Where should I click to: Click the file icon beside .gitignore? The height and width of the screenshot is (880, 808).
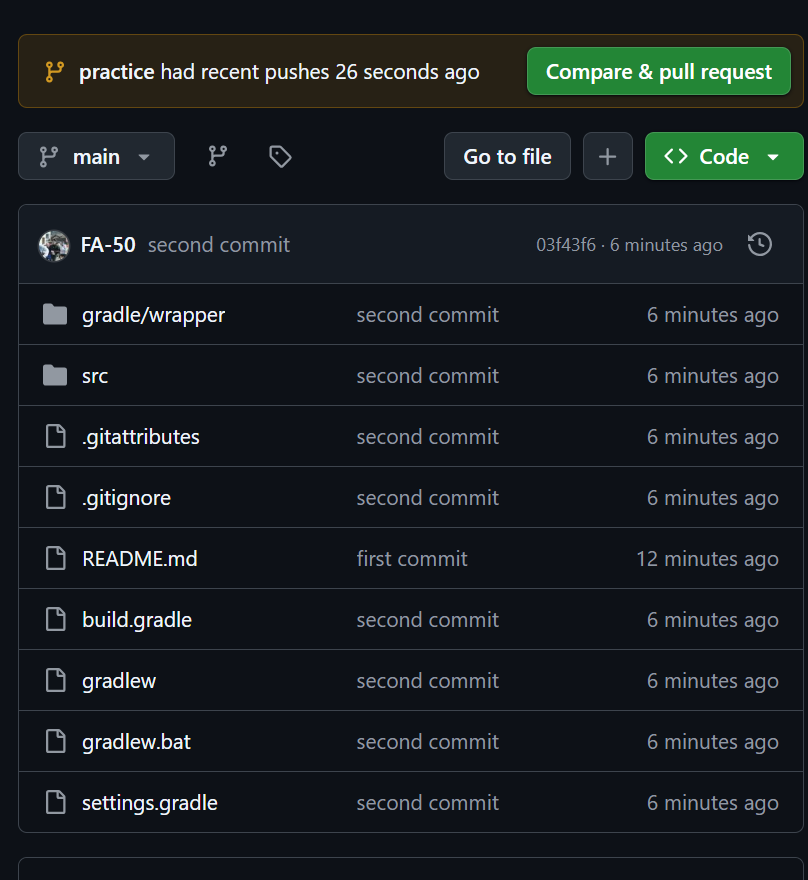tap(56, 497)
